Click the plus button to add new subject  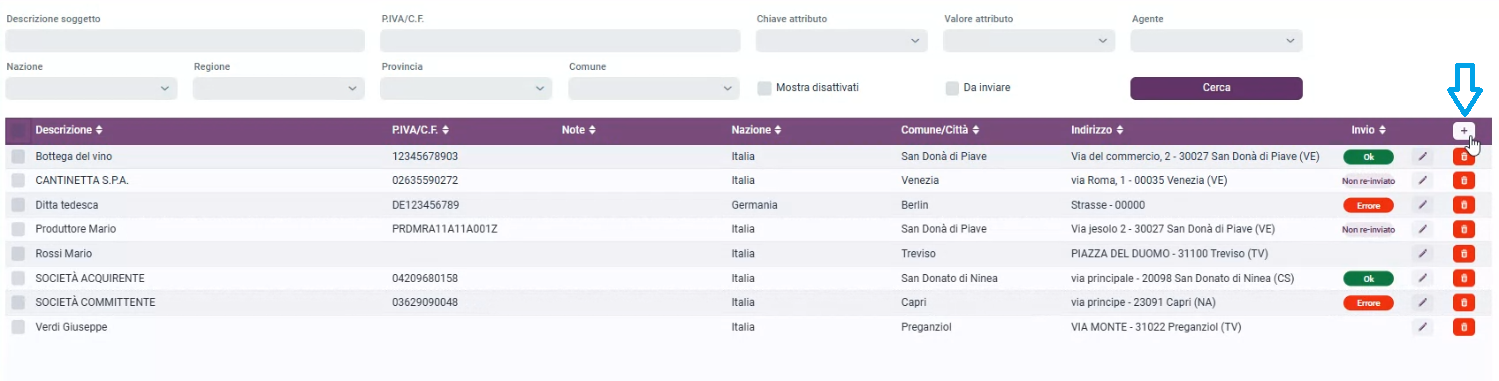tap(1463, 131)
